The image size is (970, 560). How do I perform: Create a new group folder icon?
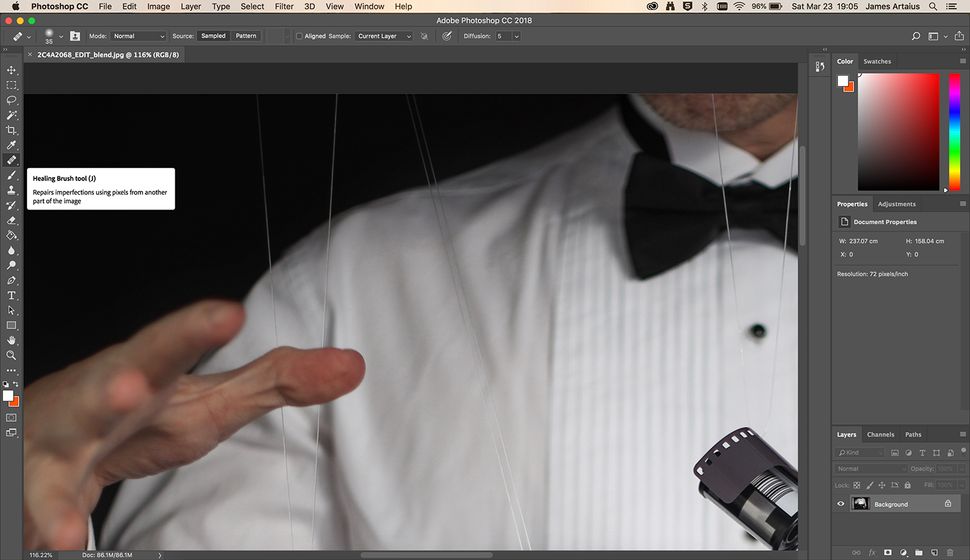(x=919, y=553)
